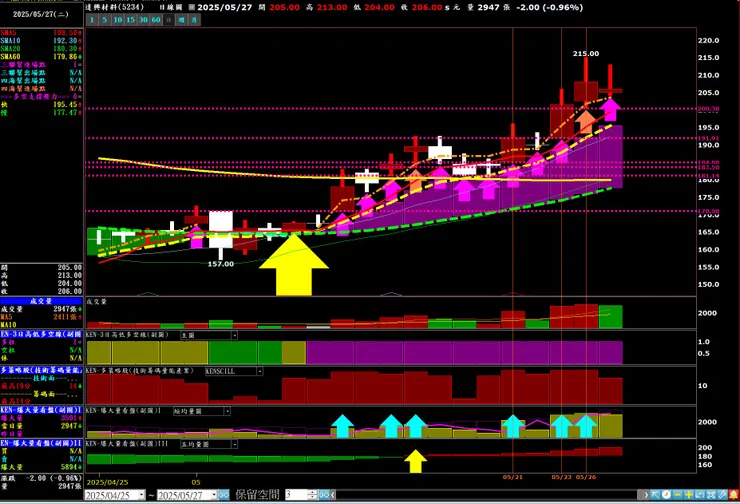Open the 主圖 dropdown in KEN-3日高低多空線 panel
Image resolution: width=740 pixels, height=504 pixels.
pos(234,335)
